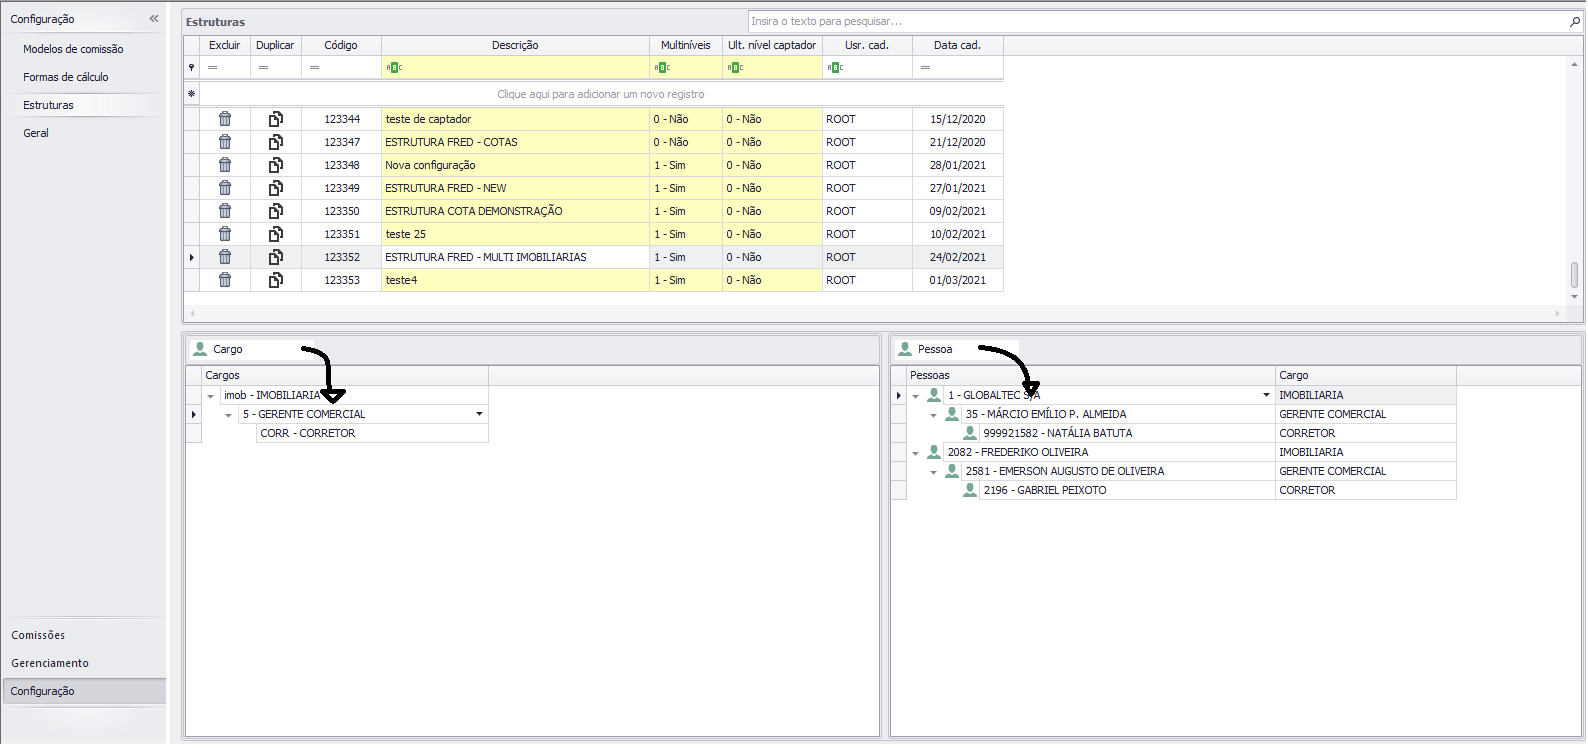The image size is (1588, 748).
Task: Delete row 123349 ESTRUTURA FRED - NEW
Action: coord(225,188)
